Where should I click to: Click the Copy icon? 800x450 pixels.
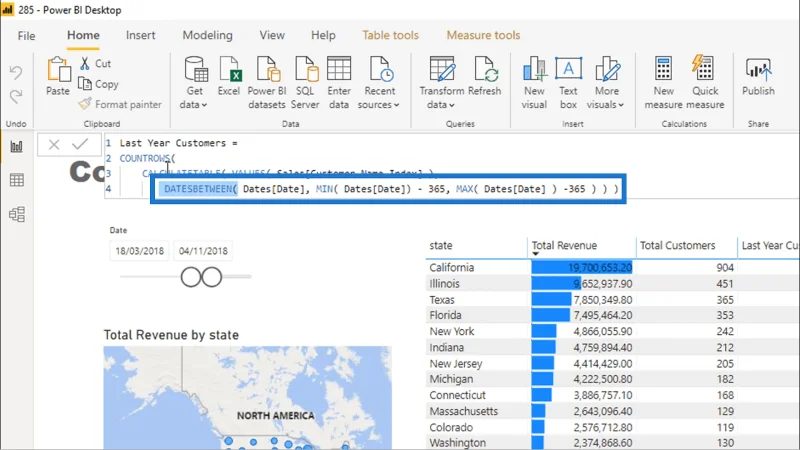point(85,84)
